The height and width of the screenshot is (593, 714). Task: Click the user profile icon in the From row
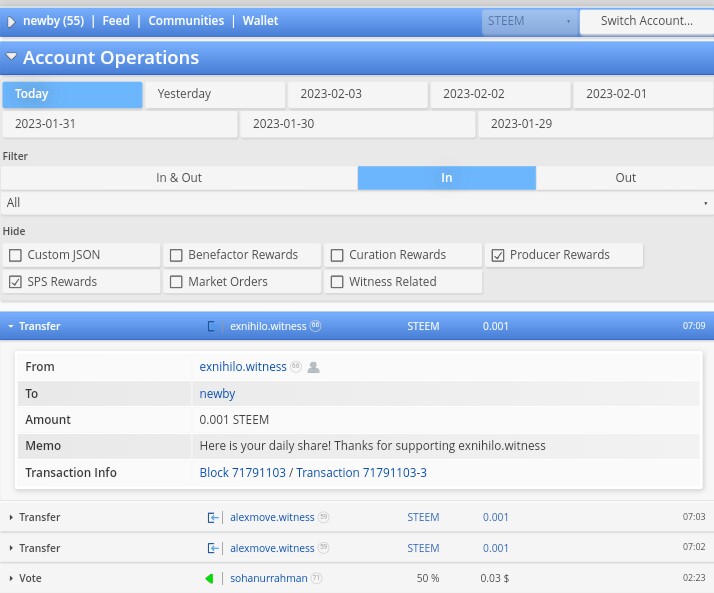pyautogui.click(x=313, y=367)
